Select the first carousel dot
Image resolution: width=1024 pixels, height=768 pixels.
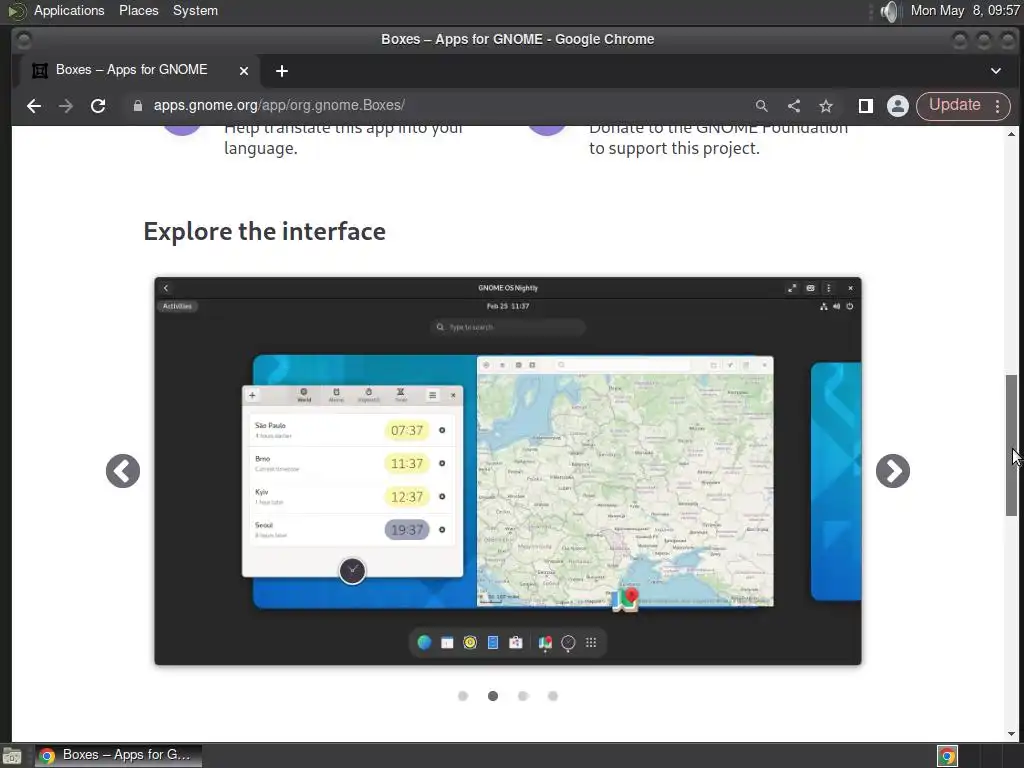point(463,696)
